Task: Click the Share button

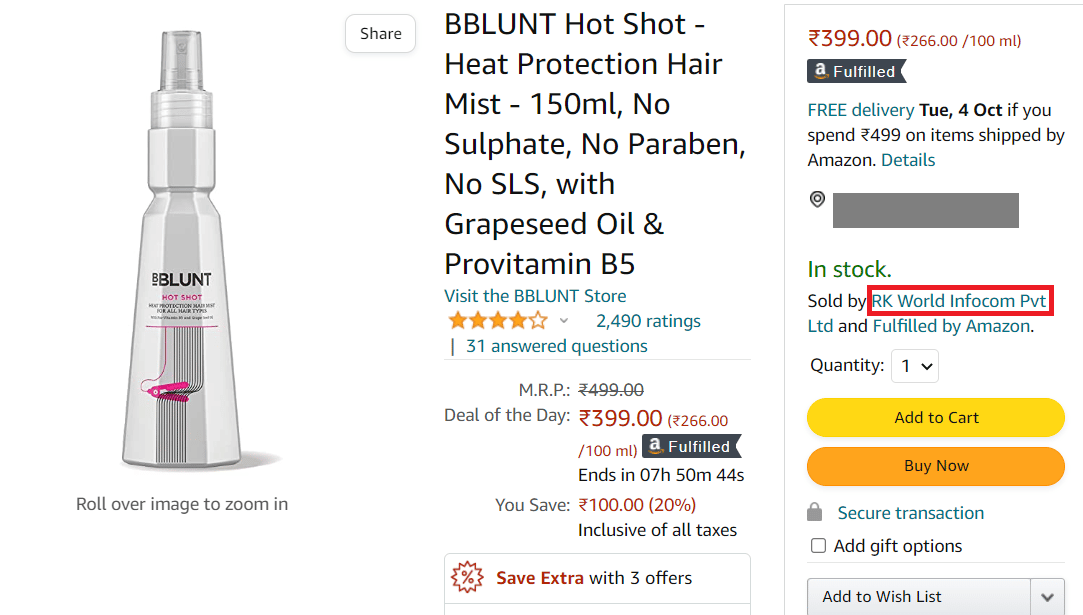Action: tap(381, 34)
